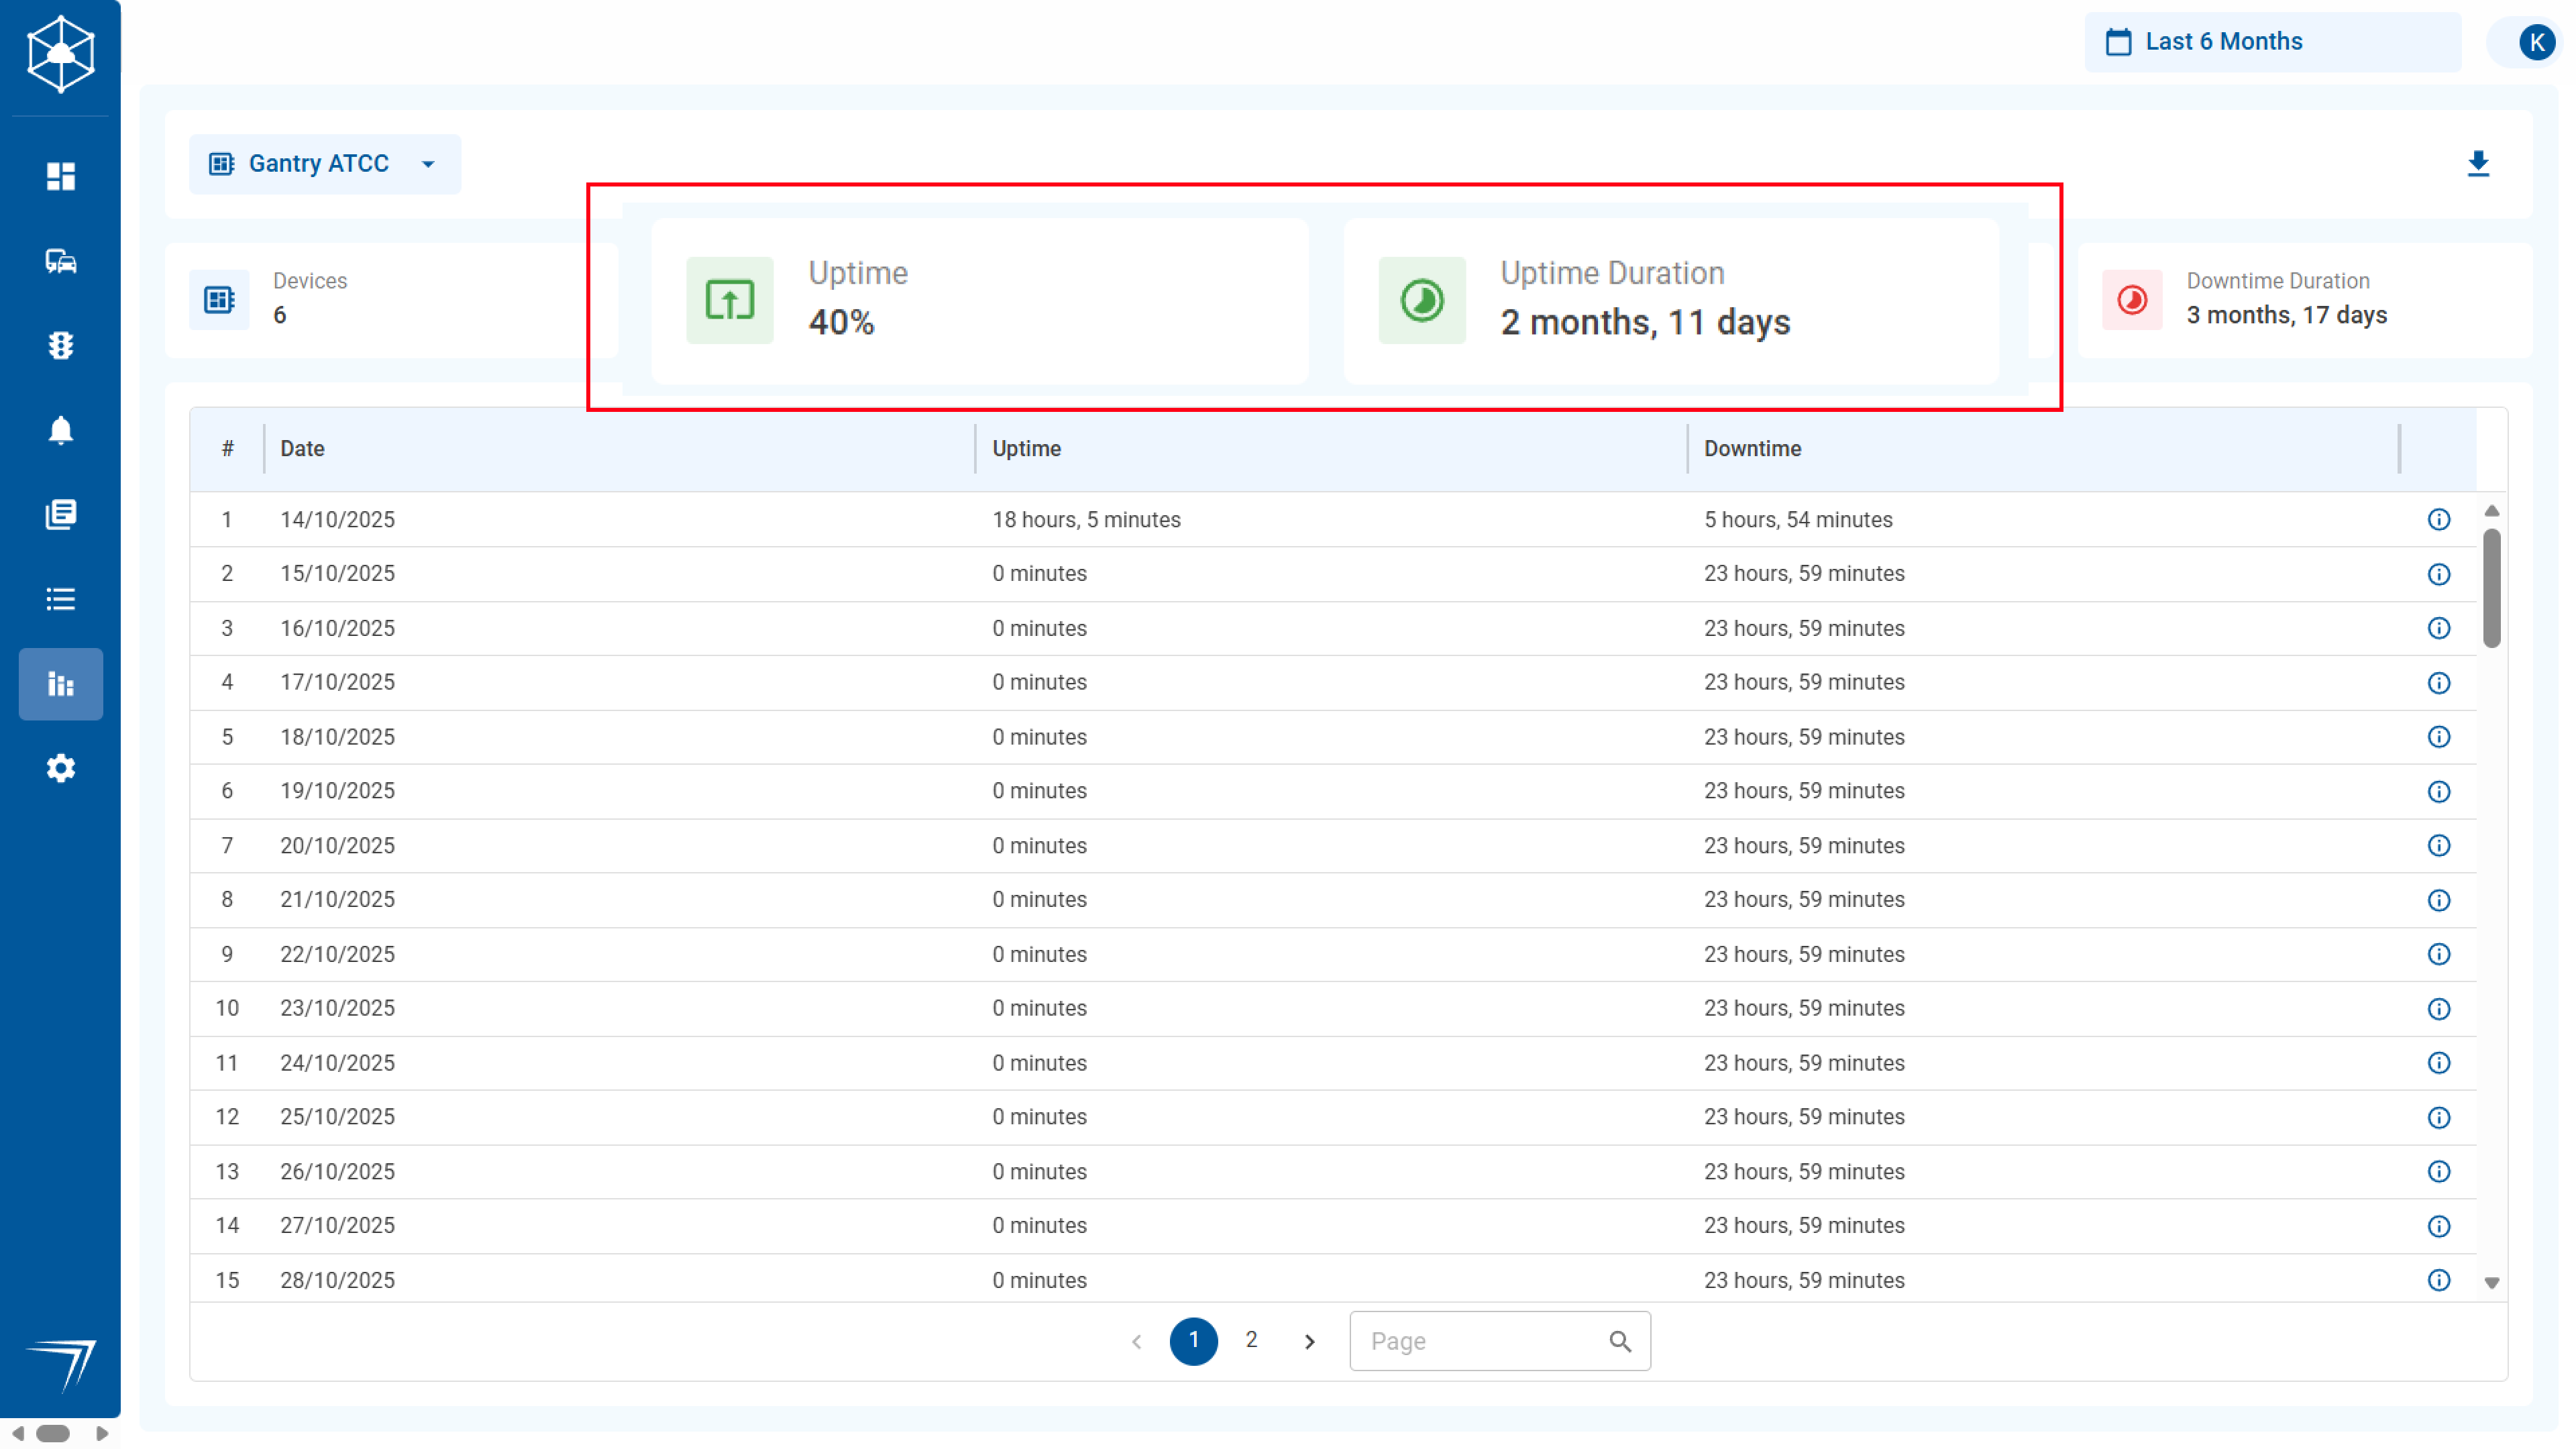Open info icon for 18/10/2025 row
The image size is (2576, 1449).
[x=2439, y=737]
